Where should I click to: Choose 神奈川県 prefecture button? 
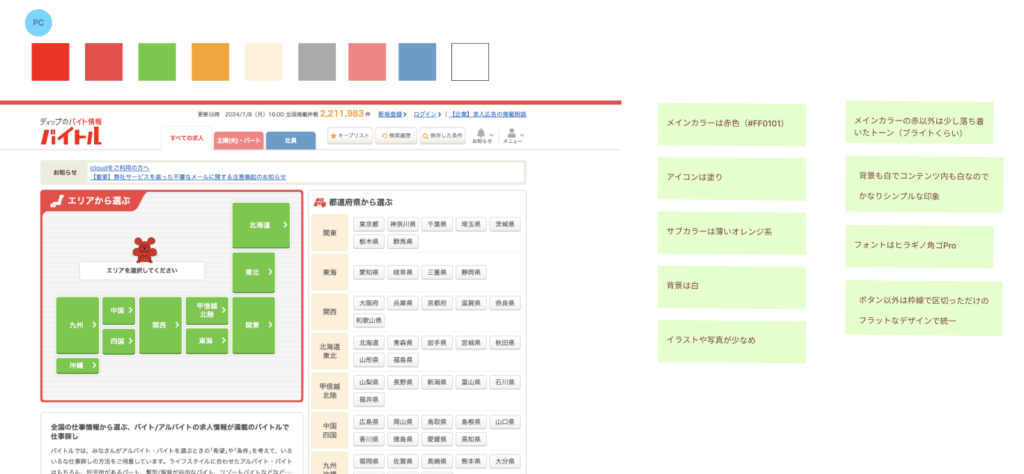(403, 224)
